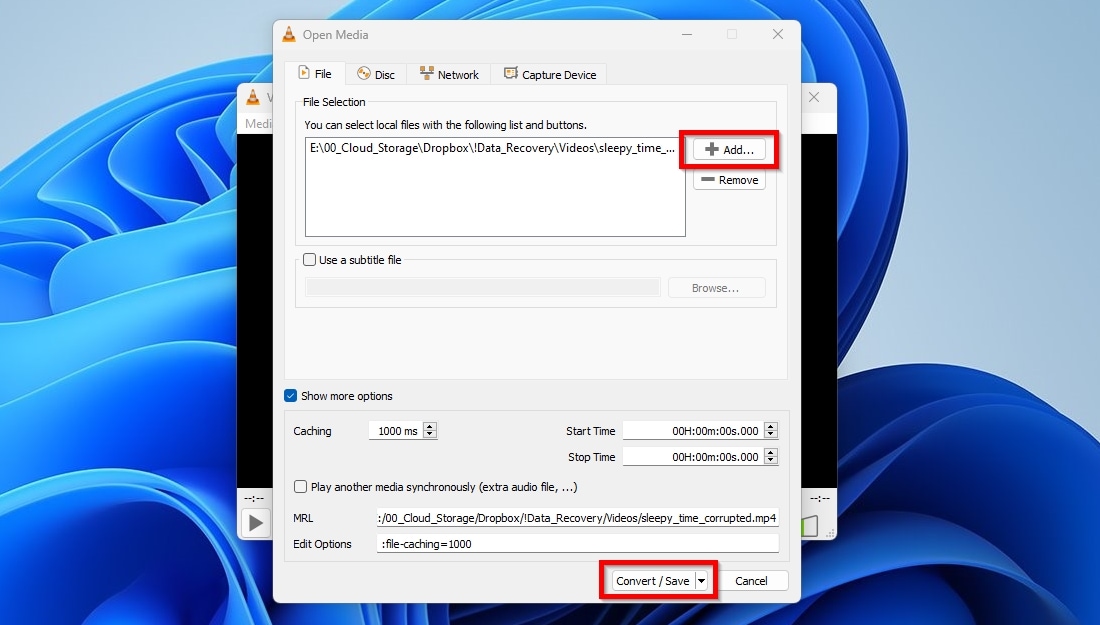Uncheck Show more options

click(290, 396)
